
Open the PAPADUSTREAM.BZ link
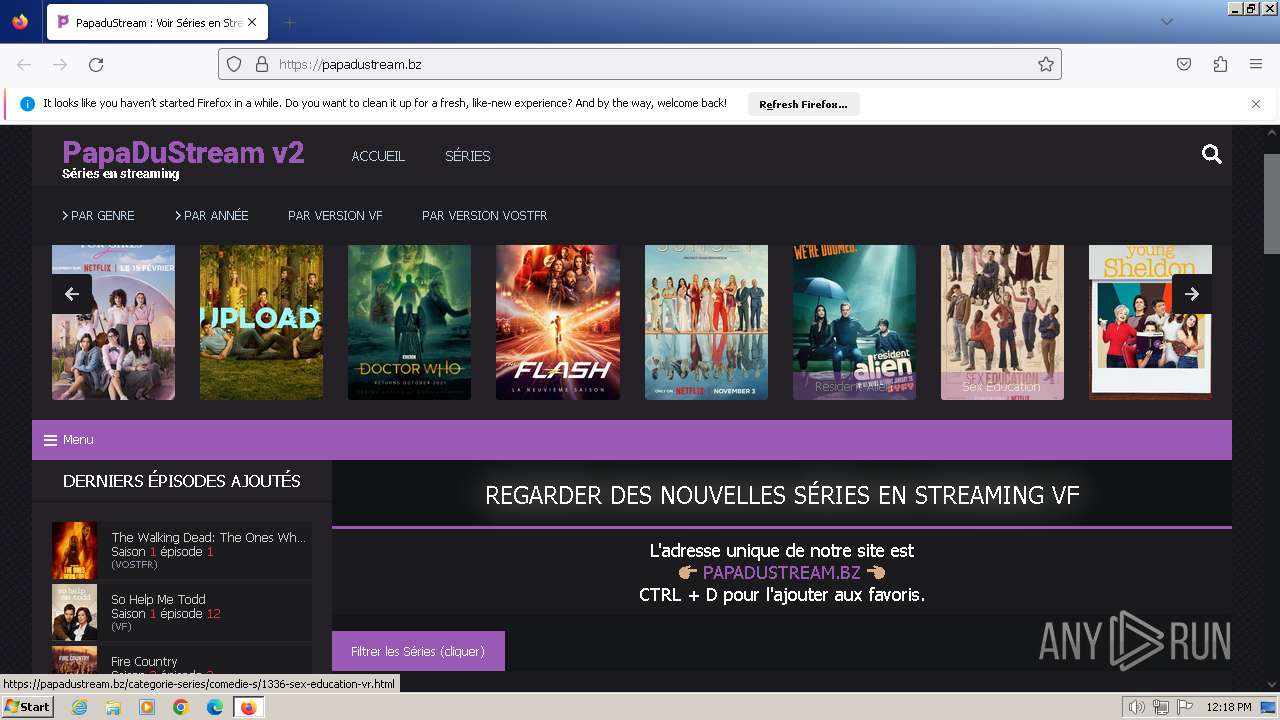tap(781, 573)
